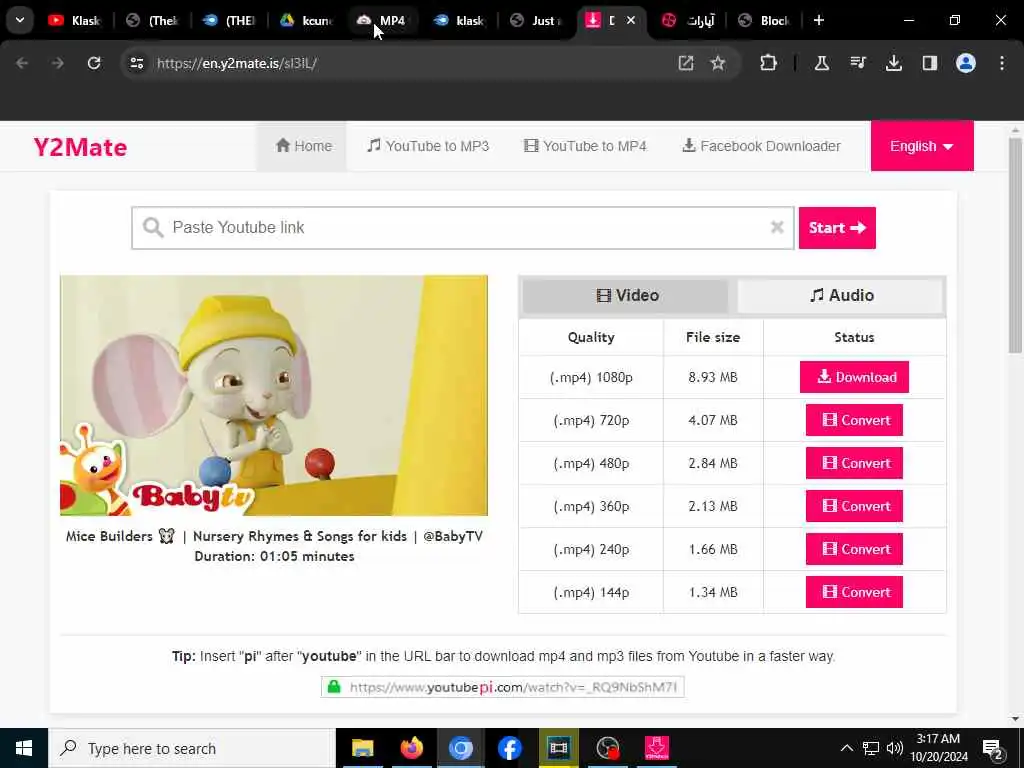Convert the 720p mp4 video

tap(854, 420)
